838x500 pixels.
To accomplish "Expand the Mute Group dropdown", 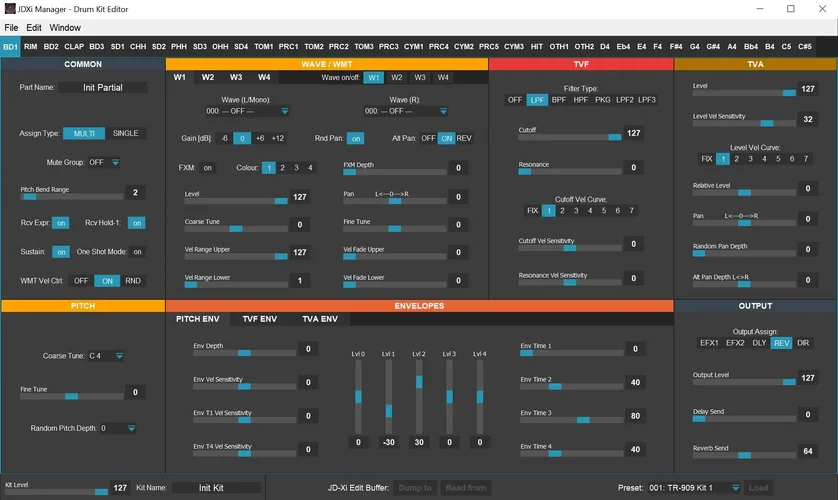I will coord(105,162).
